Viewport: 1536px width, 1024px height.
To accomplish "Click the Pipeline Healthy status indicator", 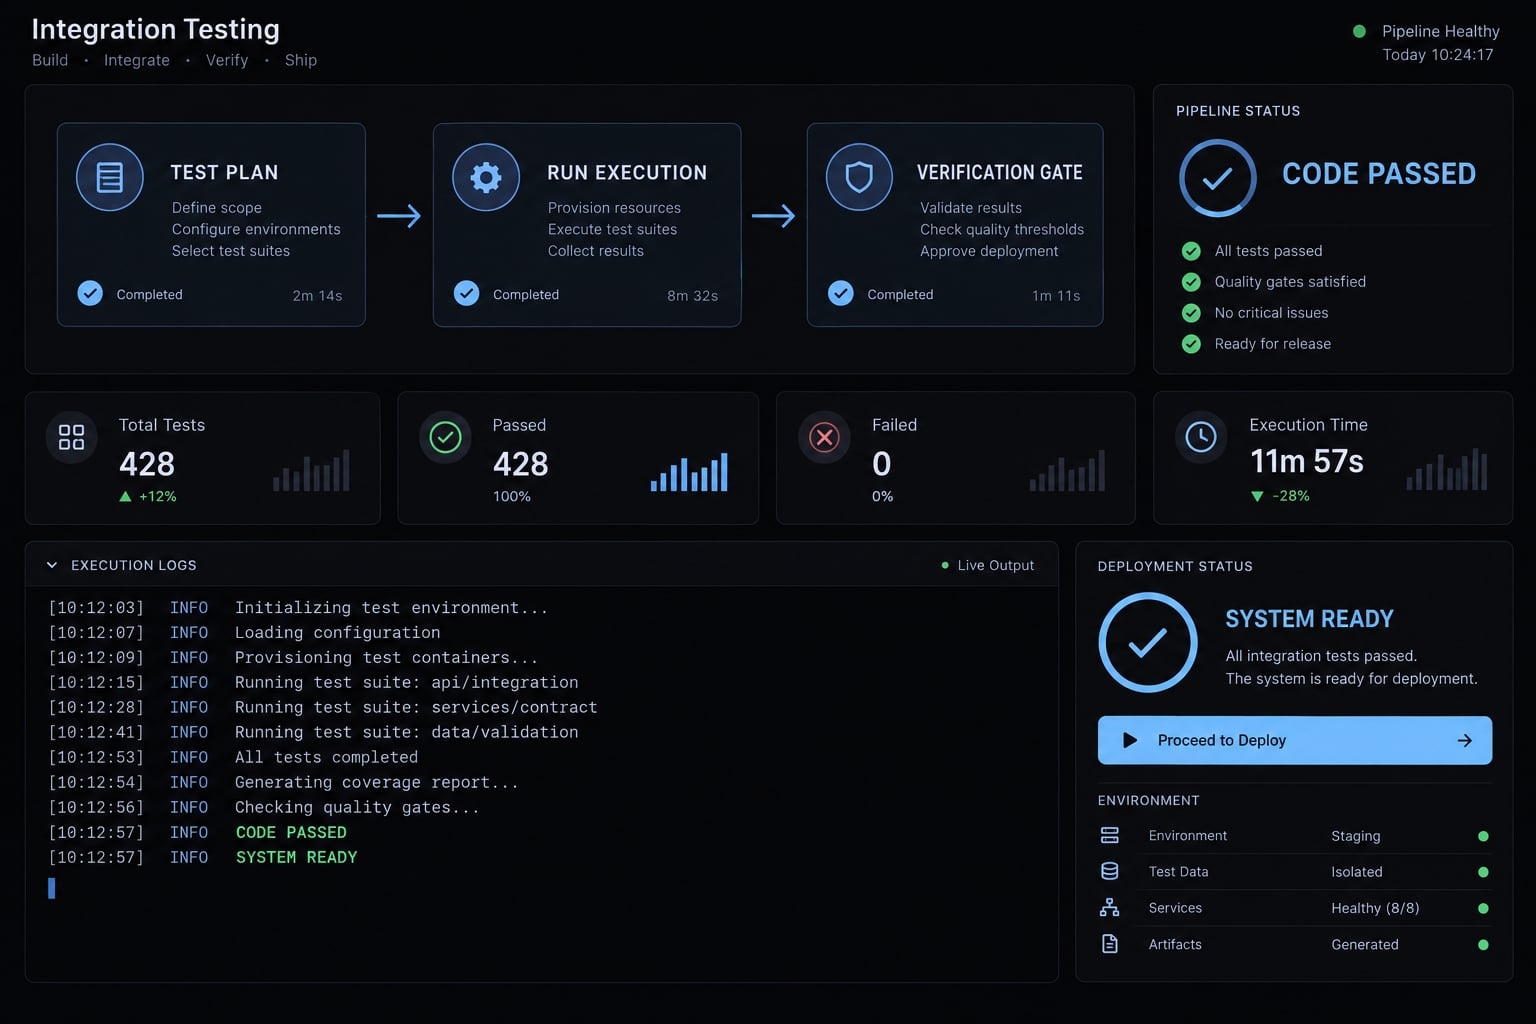I will click(x=1426, y=31).
